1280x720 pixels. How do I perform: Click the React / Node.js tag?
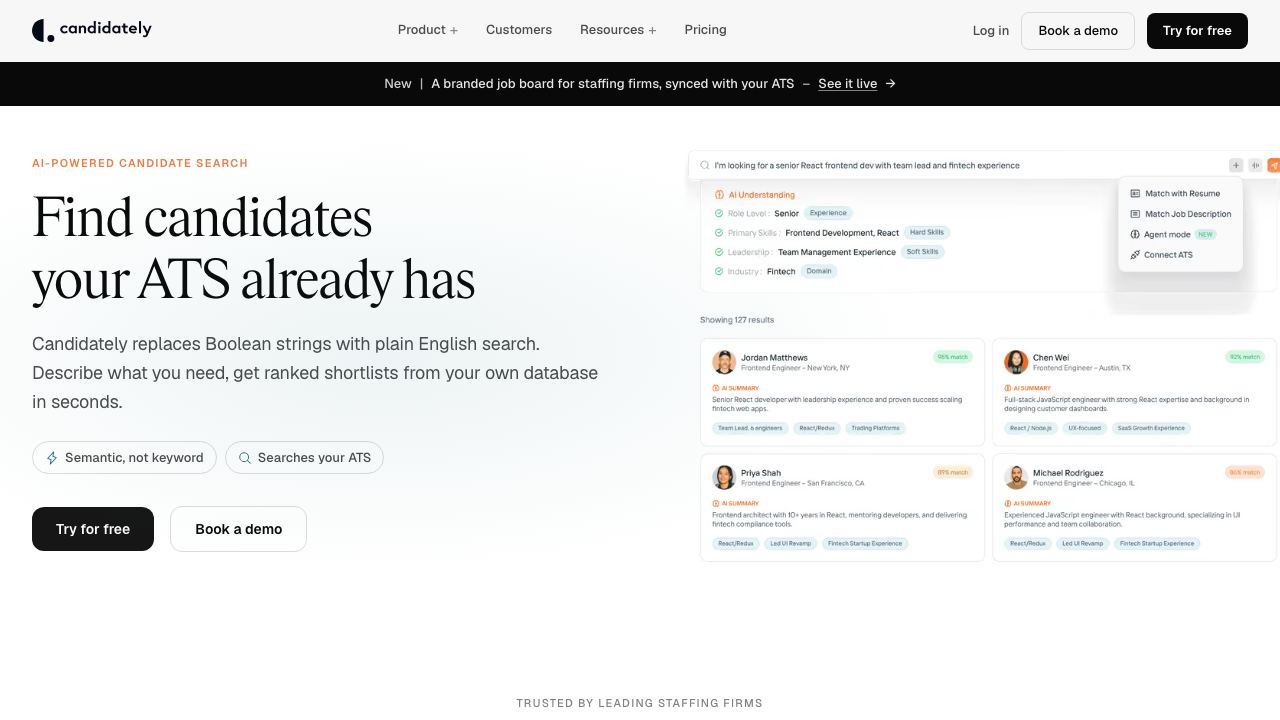1030,428
